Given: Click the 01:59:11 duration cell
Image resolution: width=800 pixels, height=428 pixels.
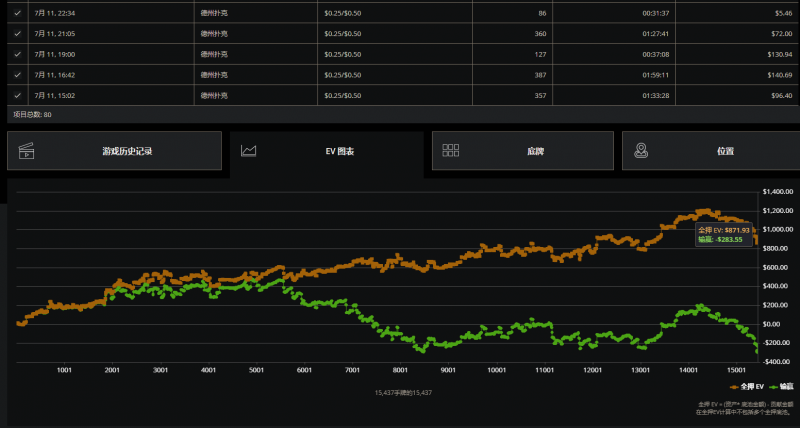Looking at the screenshot, I should click(x=655, y=74).
